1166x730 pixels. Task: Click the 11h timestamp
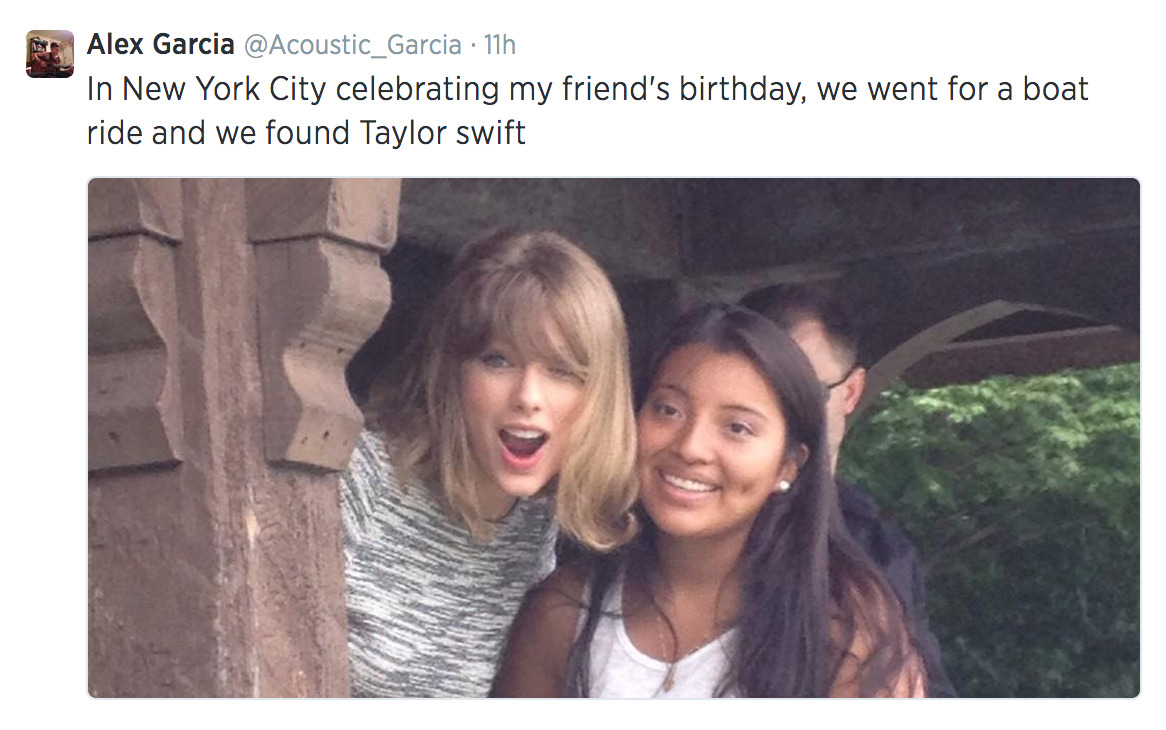click(499, 45)
